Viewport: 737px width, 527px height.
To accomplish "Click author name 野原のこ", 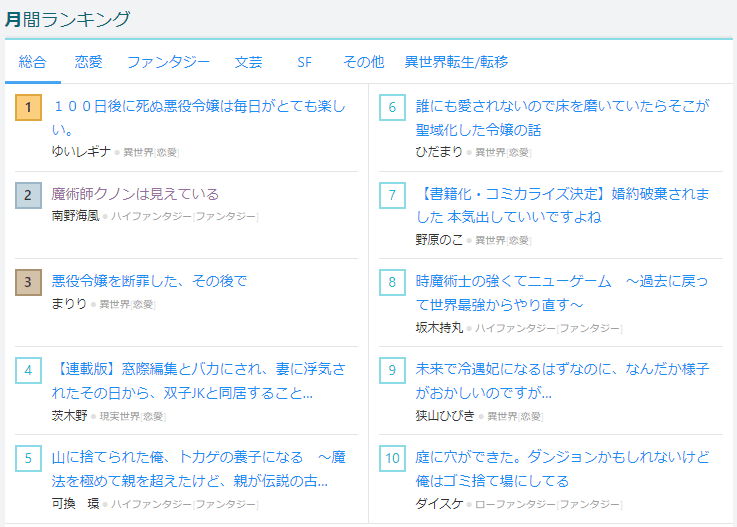I will pyautogui.click(x=439, y=240).
